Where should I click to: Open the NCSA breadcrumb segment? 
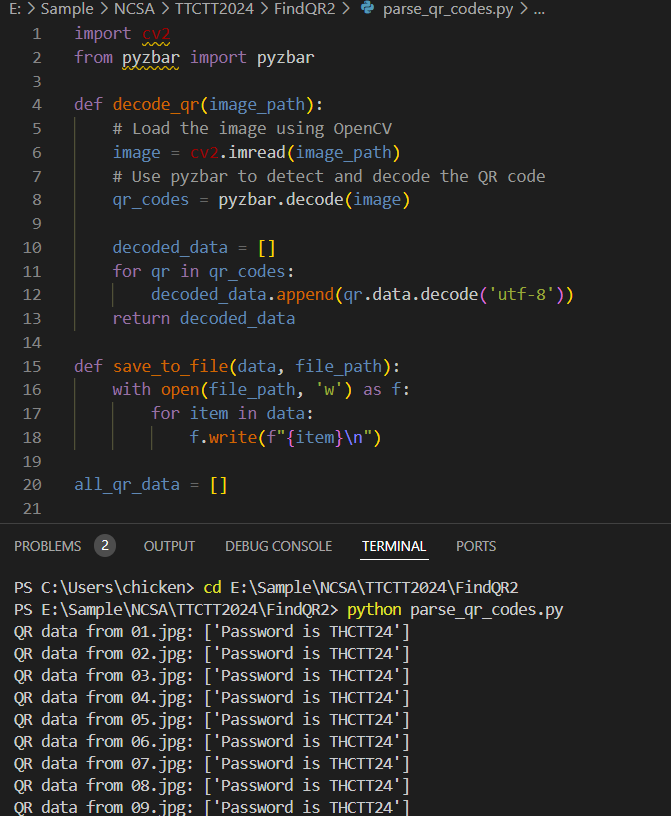pyautogui.click(x=134, y=8)
